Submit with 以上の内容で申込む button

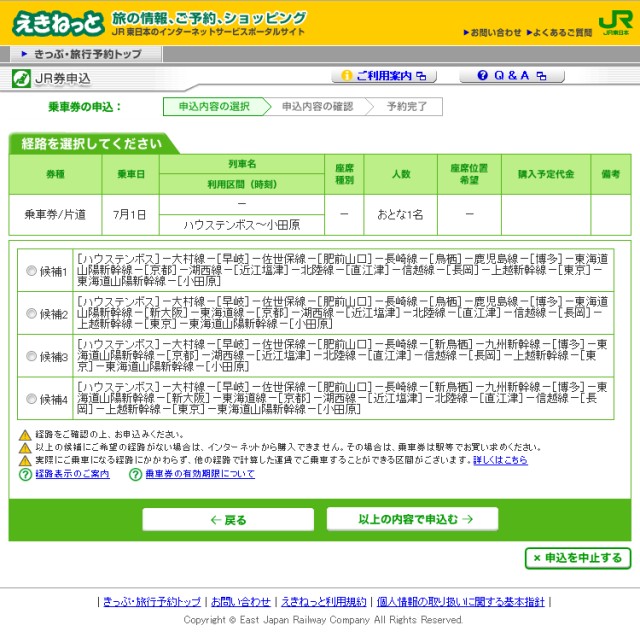tap(412, 519)
